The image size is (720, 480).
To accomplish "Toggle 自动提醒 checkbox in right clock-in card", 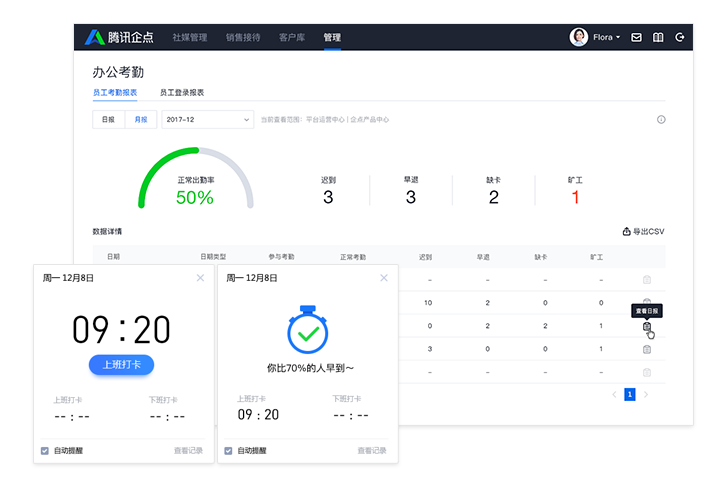I will pos(229,451).
